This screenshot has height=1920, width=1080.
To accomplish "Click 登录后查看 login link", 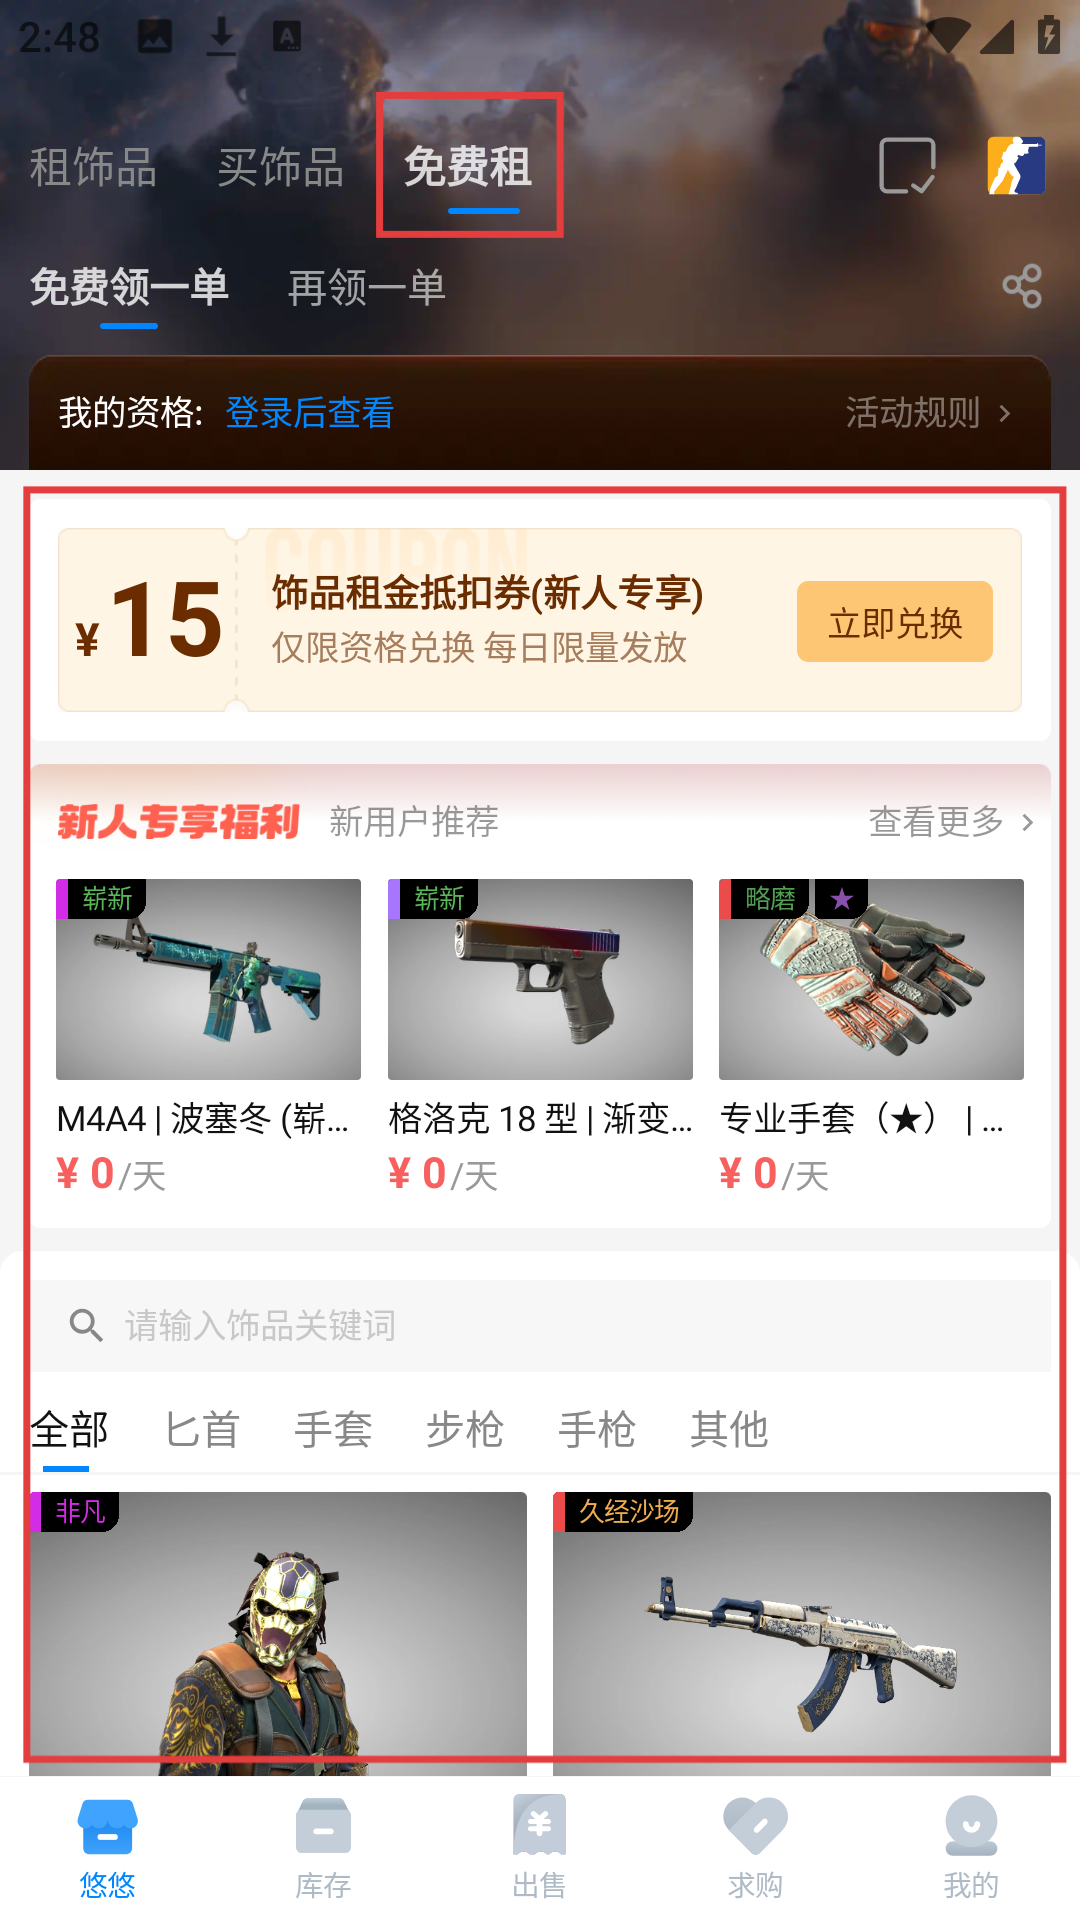I will [x=310, y=413].
